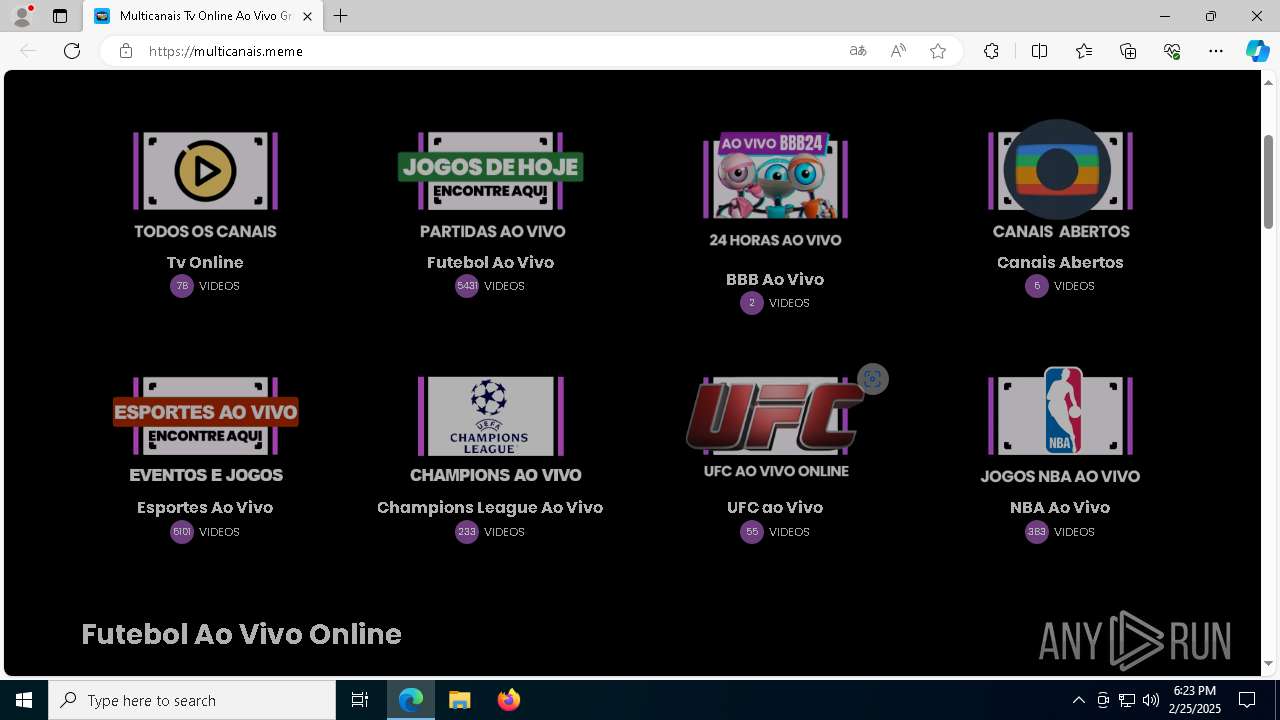The image size is (1280, 720).
Task: Open the profile avatar menu
Action: (22, 16)
